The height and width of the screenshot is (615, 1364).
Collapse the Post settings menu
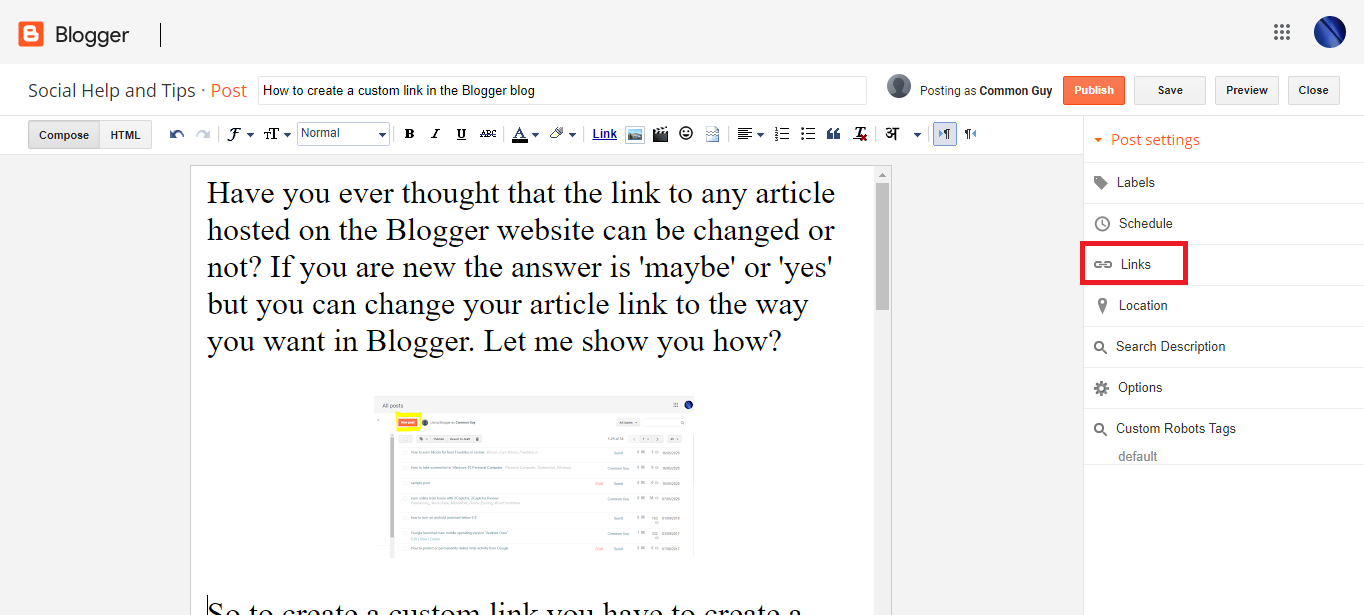[1099, 139]
